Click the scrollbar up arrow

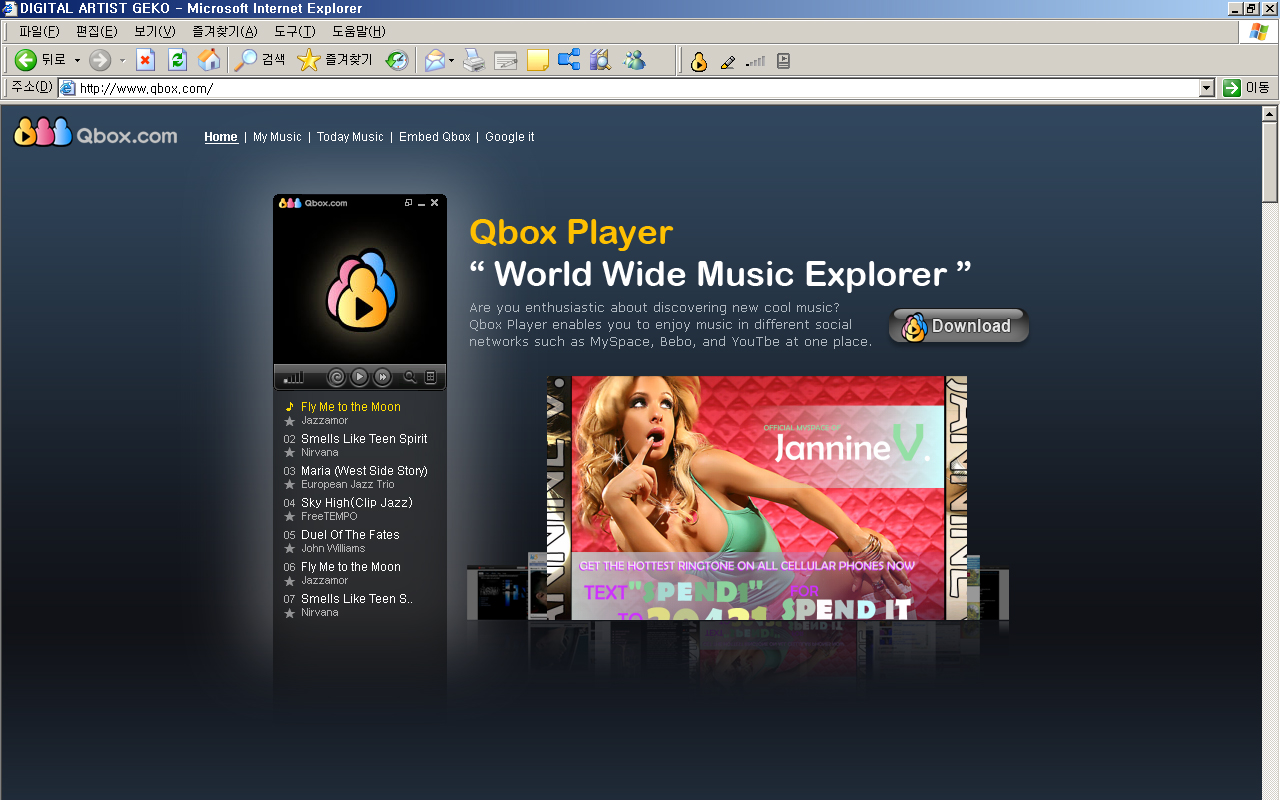(1270, 113)
